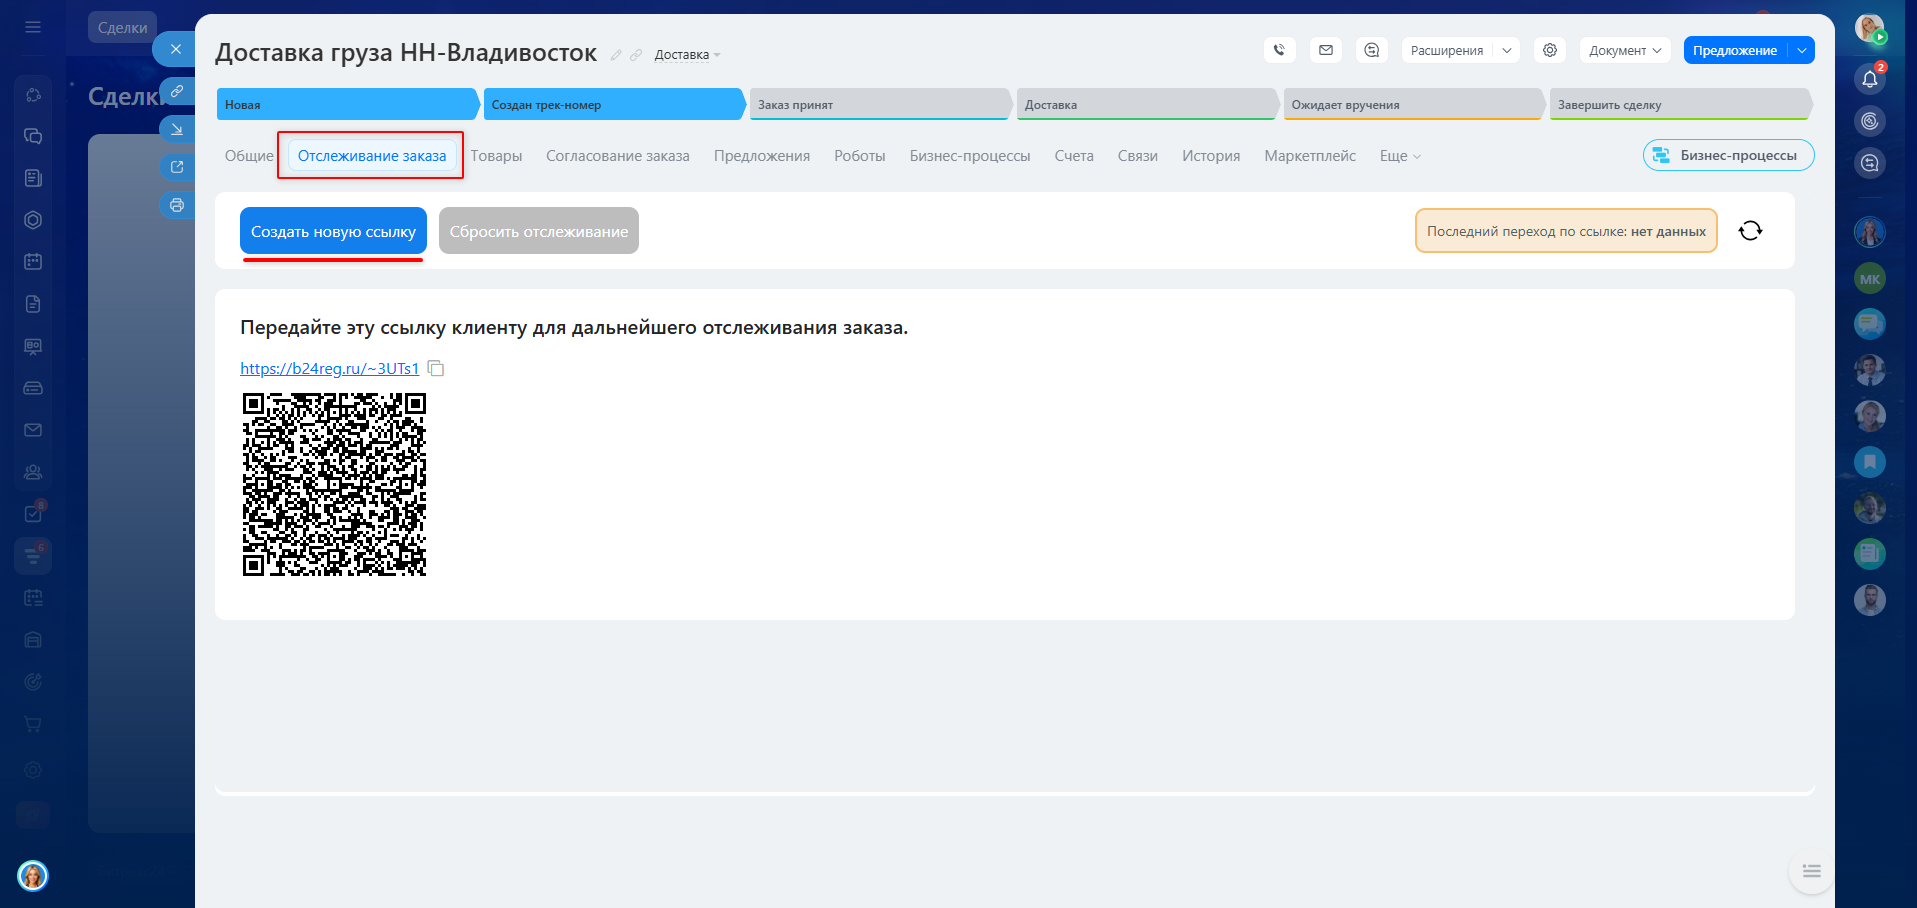Open the blue bookmark chat in right sidebar

(1870, 462)
